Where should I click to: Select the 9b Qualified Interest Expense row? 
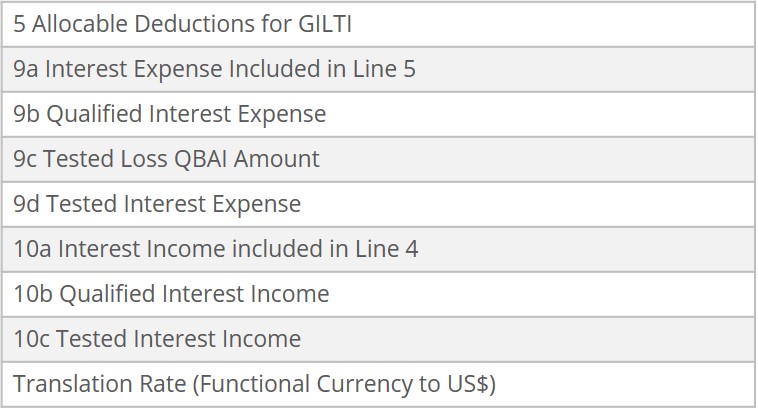coord(378,114)
